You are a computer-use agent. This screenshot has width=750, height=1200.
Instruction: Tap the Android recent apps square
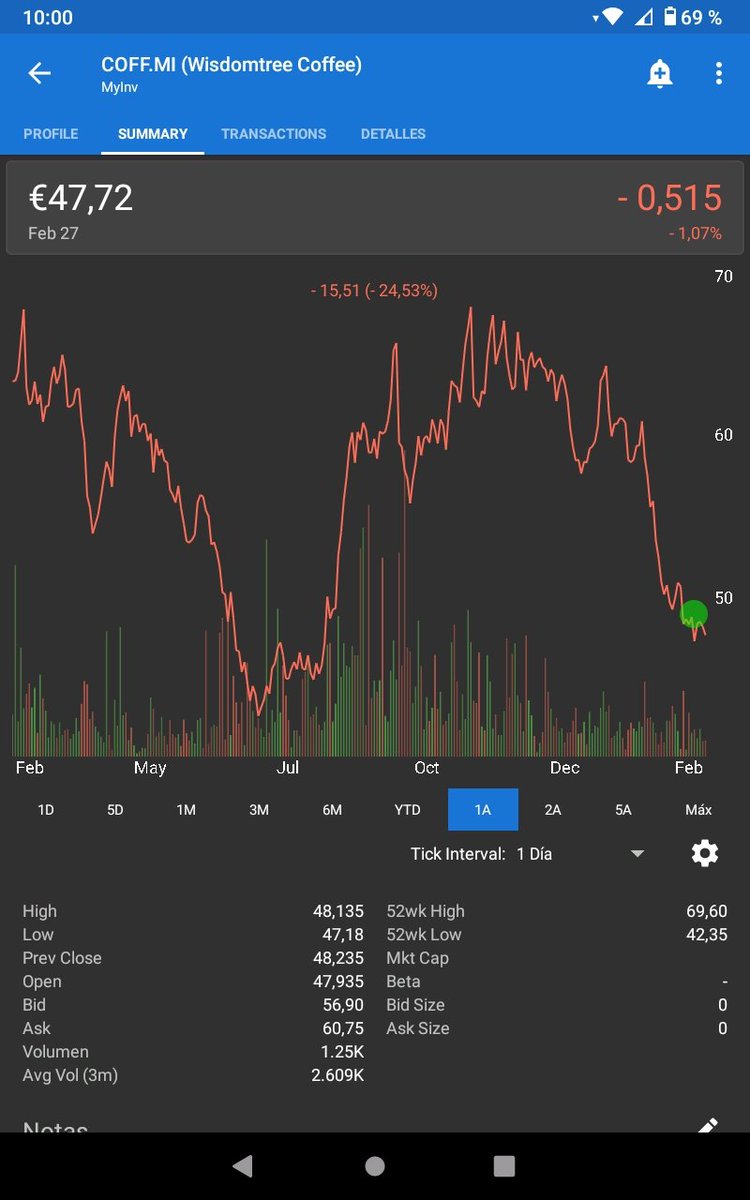[505, 1166]
